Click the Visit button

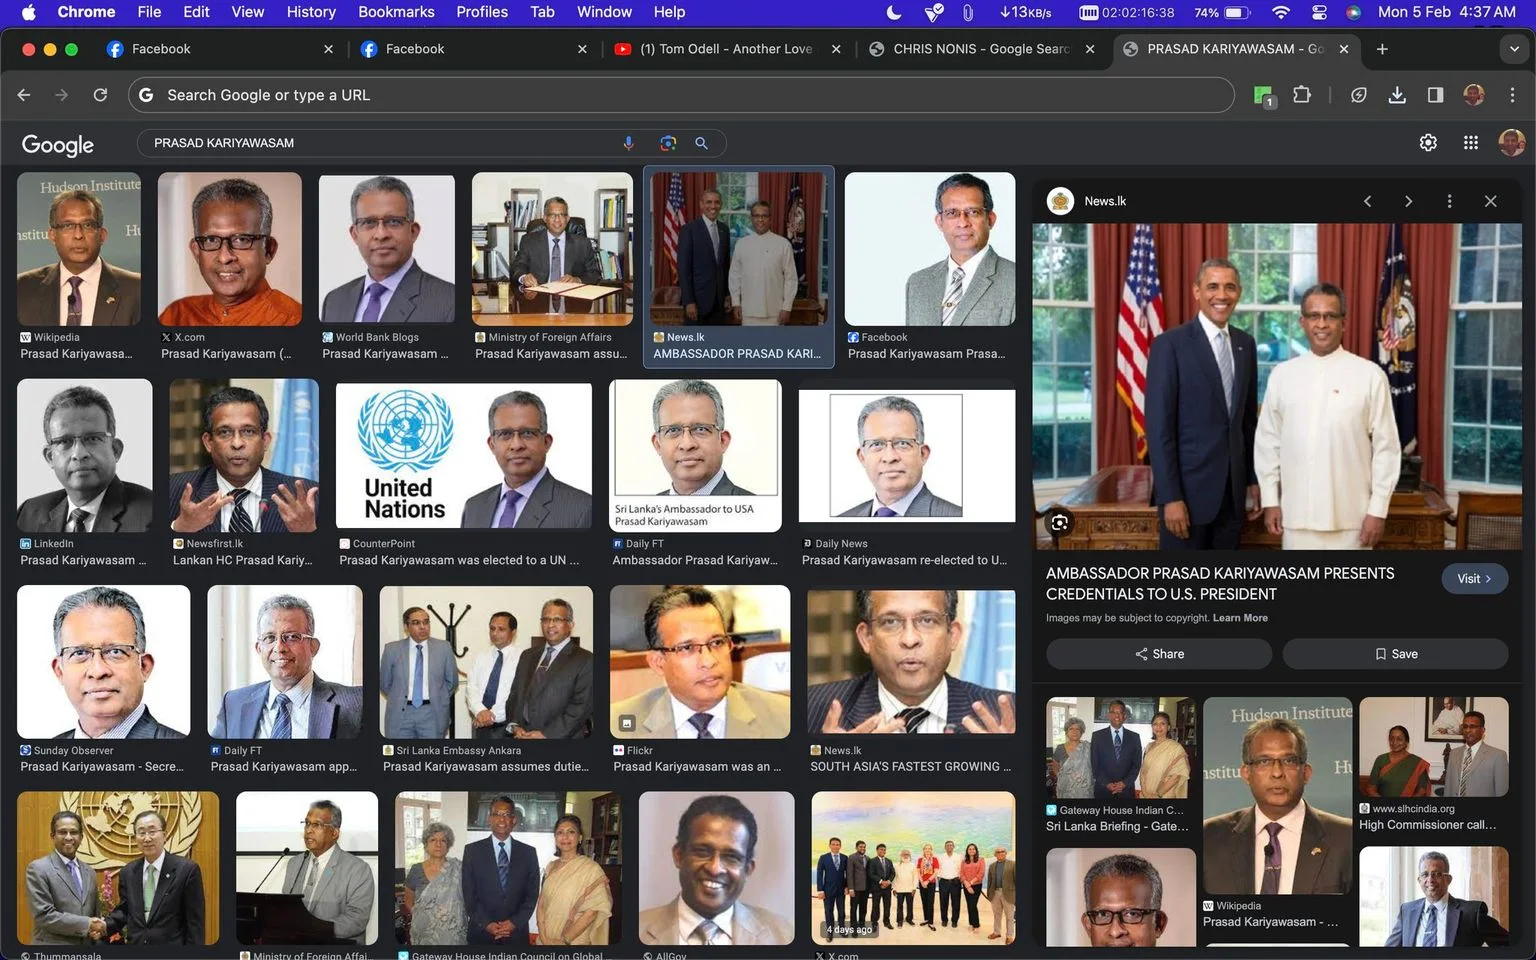tap(1474, 579)
